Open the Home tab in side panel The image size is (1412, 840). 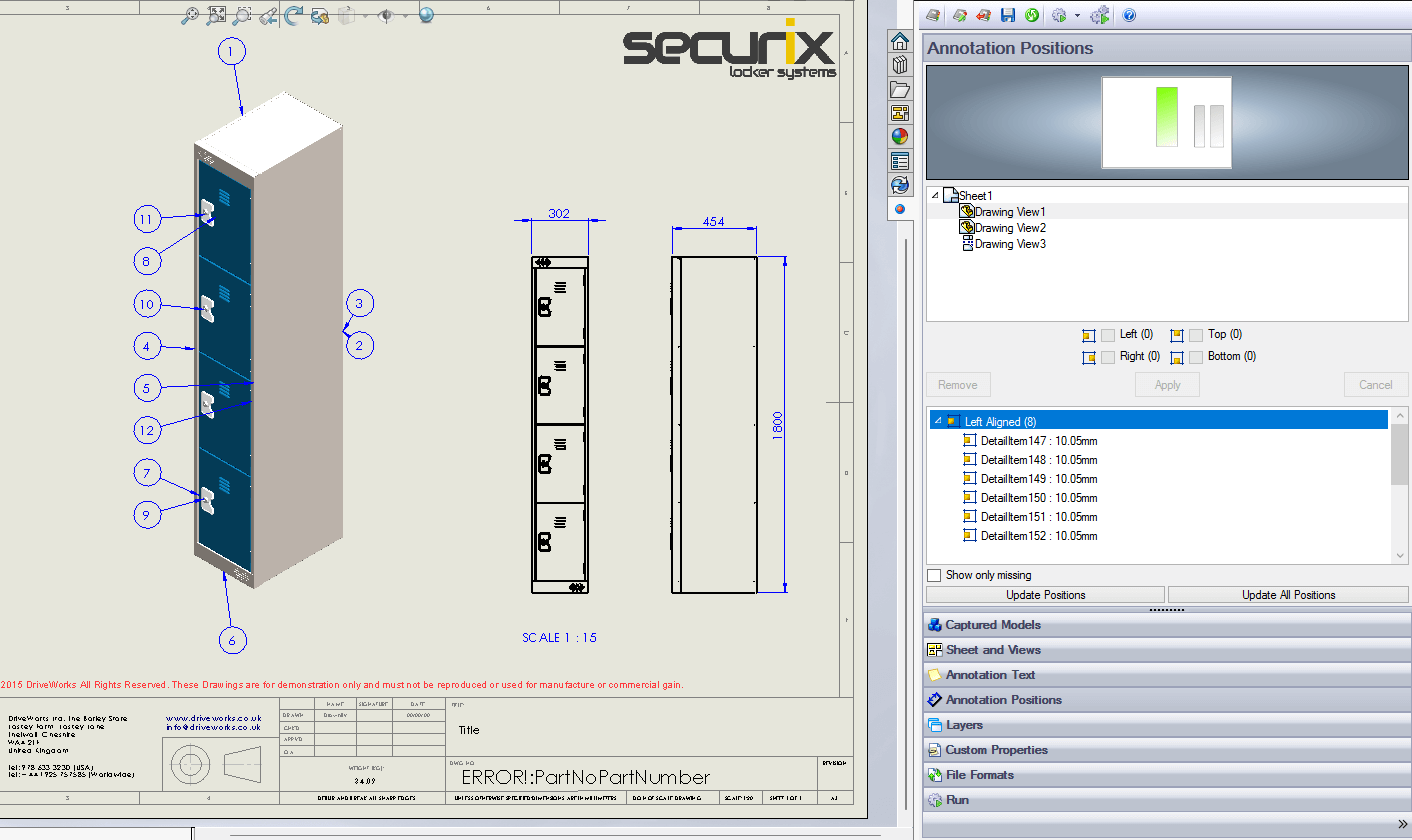(x=900, y=41)
